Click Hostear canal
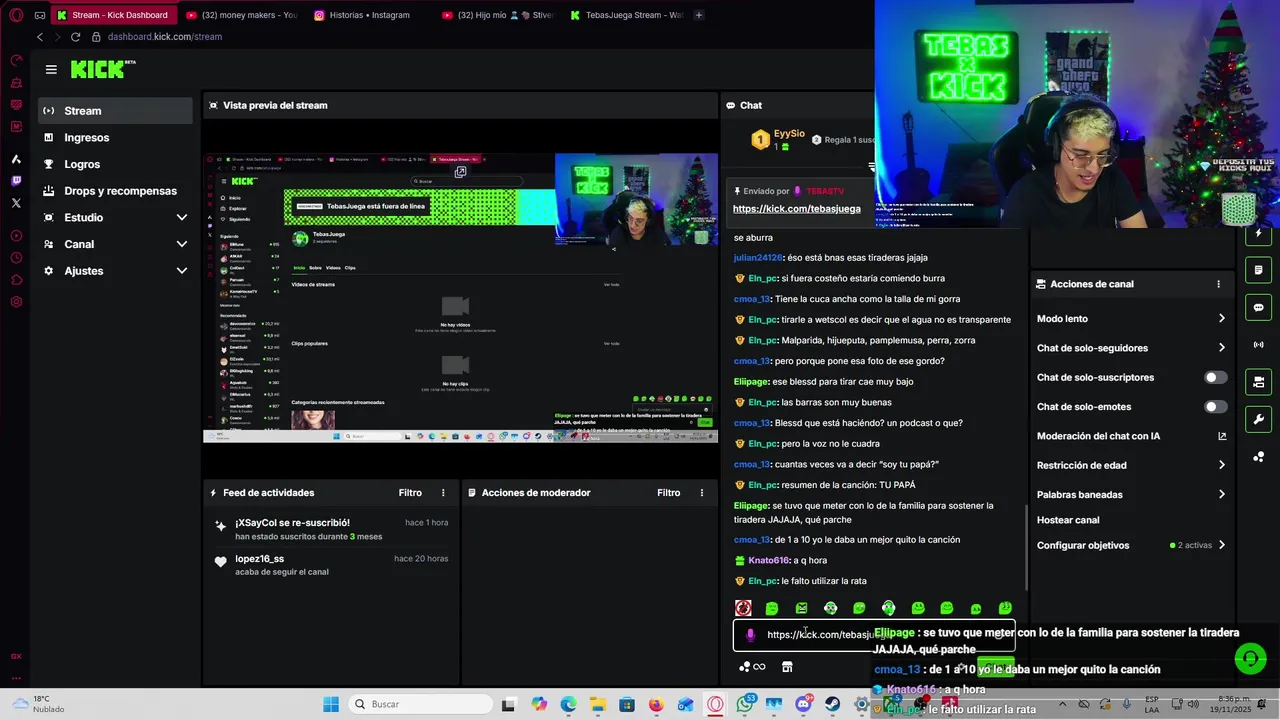 (1068, 520)
